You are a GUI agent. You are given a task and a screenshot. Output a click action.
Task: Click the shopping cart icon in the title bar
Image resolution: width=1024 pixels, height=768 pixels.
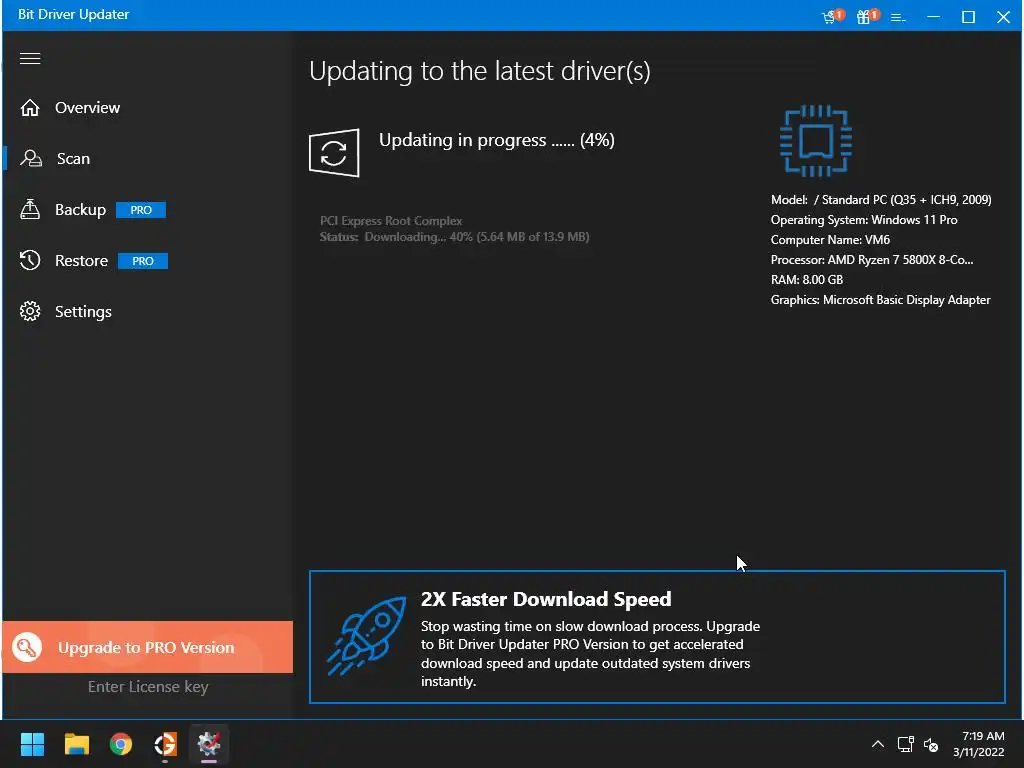tap(831, 16)
